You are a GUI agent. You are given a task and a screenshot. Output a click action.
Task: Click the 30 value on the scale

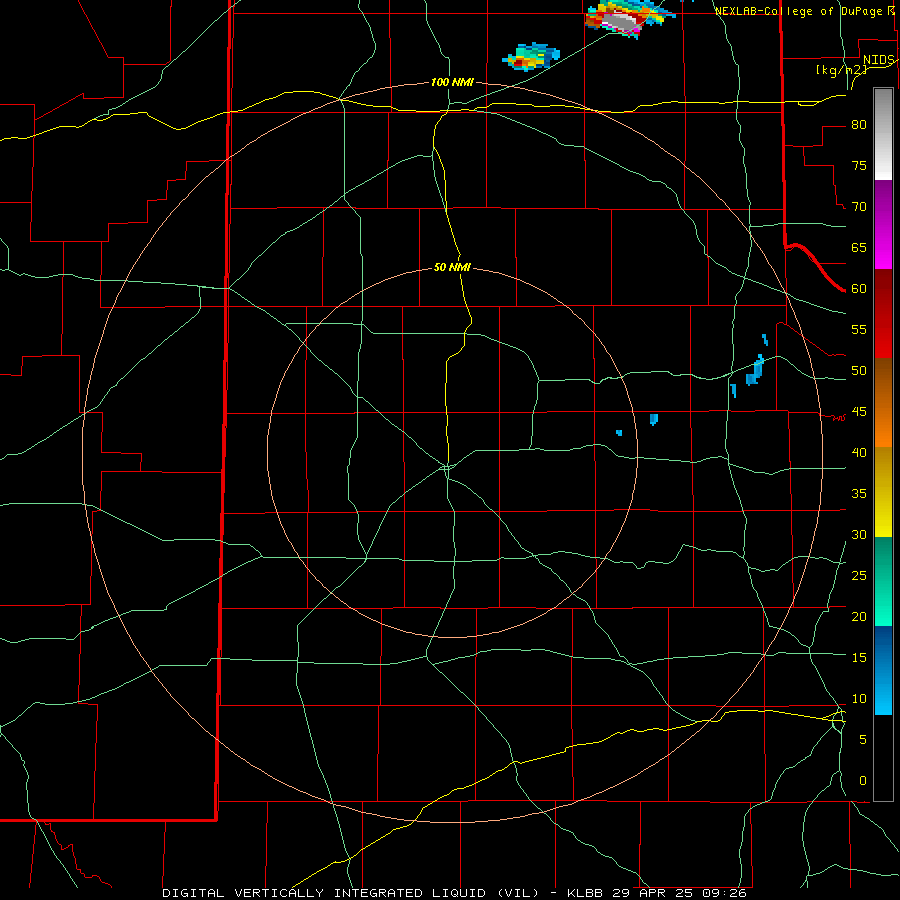point(859,534)
